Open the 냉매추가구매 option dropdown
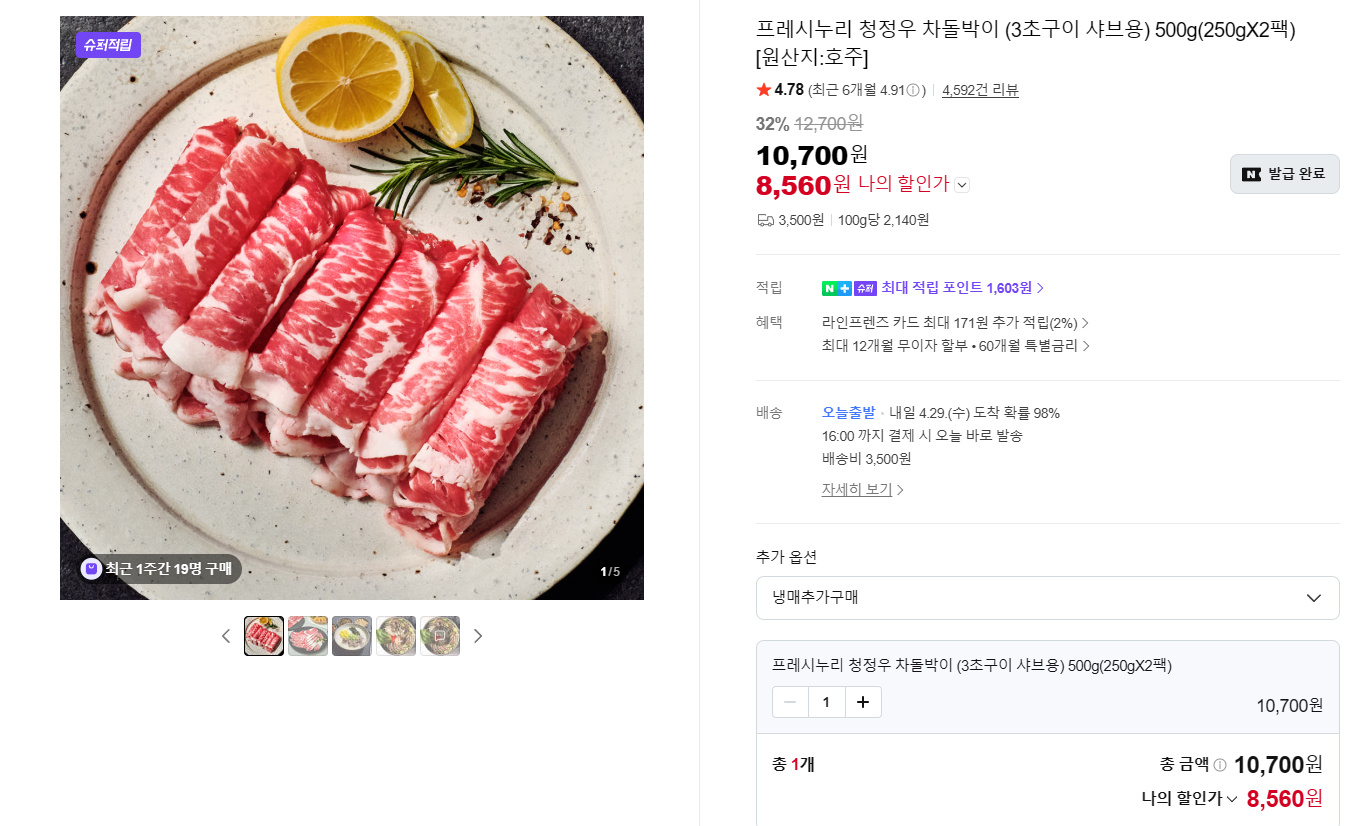The height and width of the screenshot is (826, 1361). tap(1047, 598)
